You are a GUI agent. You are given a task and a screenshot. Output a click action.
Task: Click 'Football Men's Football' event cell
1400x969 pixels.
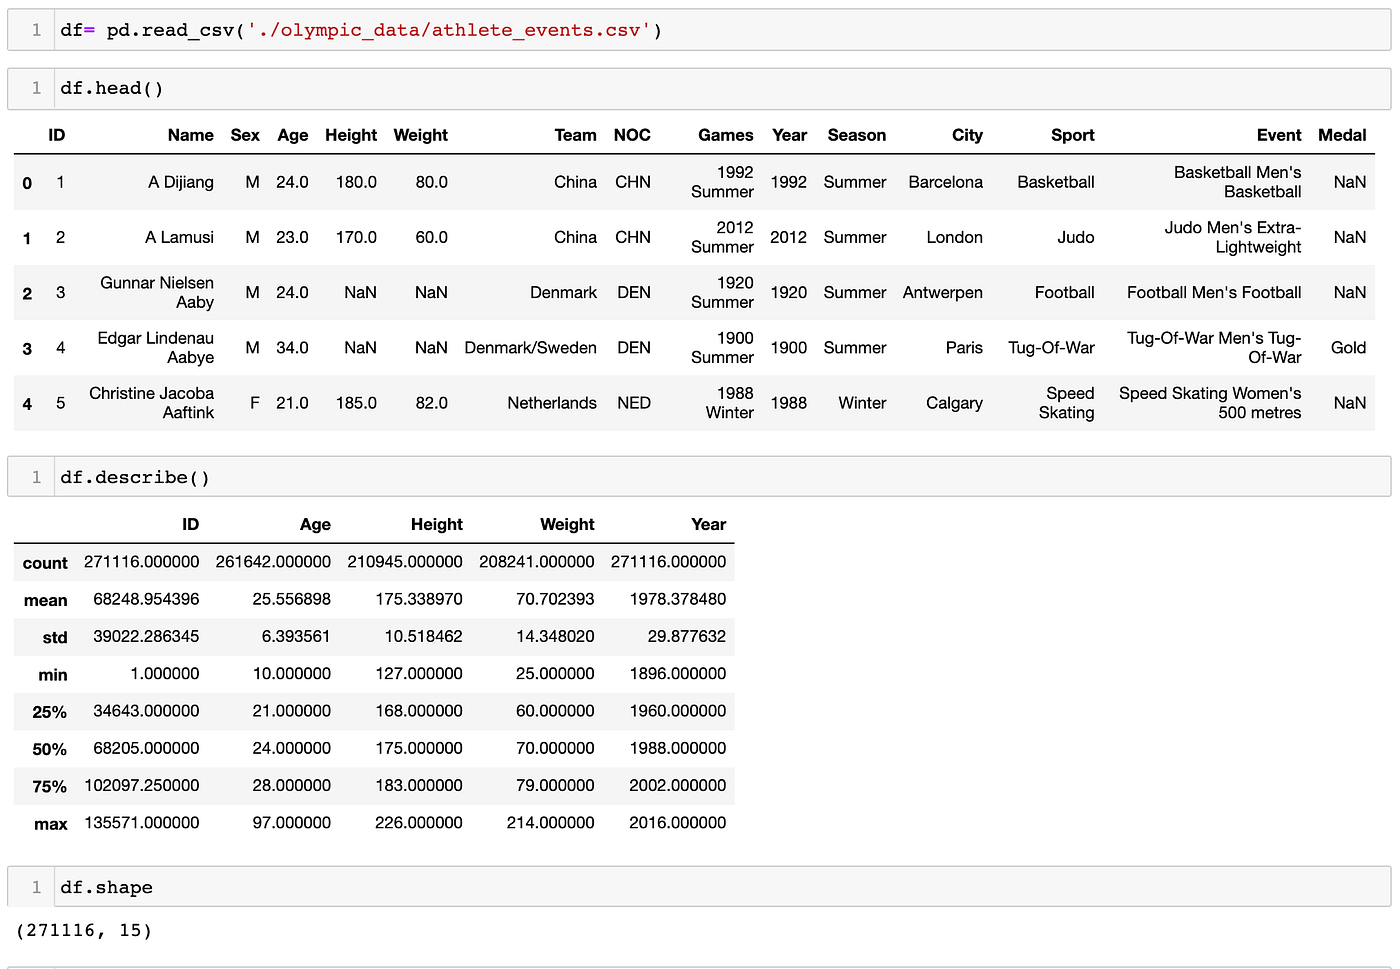point(1214,292)
